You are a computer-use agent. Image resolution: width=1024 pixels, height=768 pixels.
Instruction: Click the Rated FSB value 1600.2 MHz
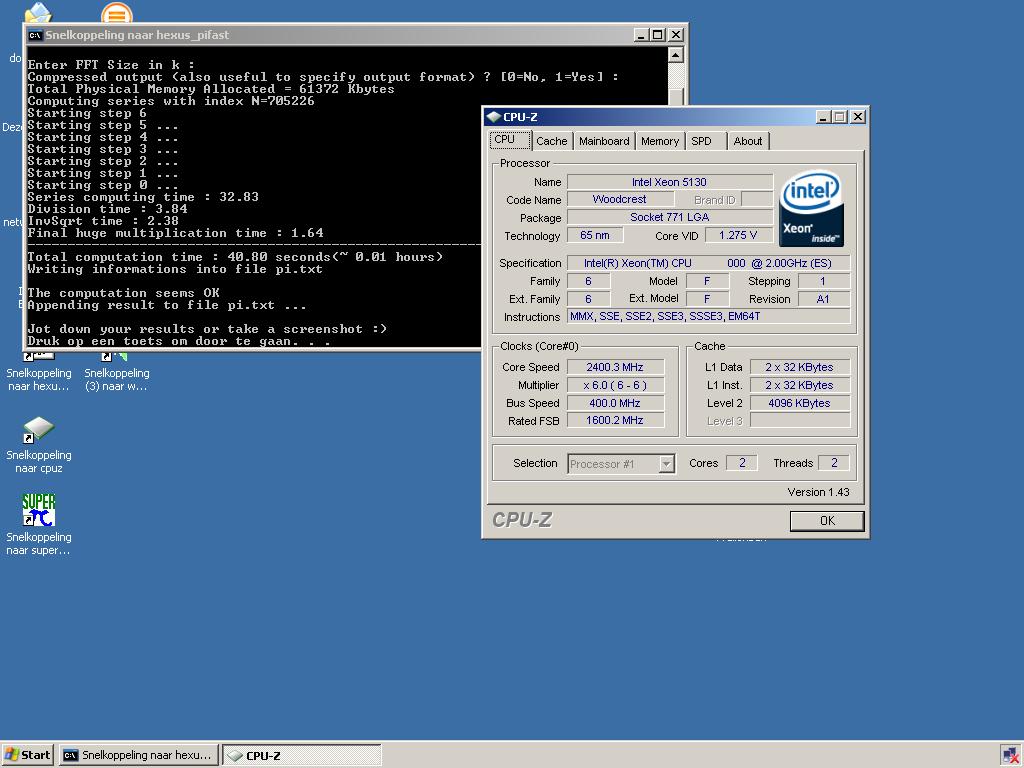[615, 421]
